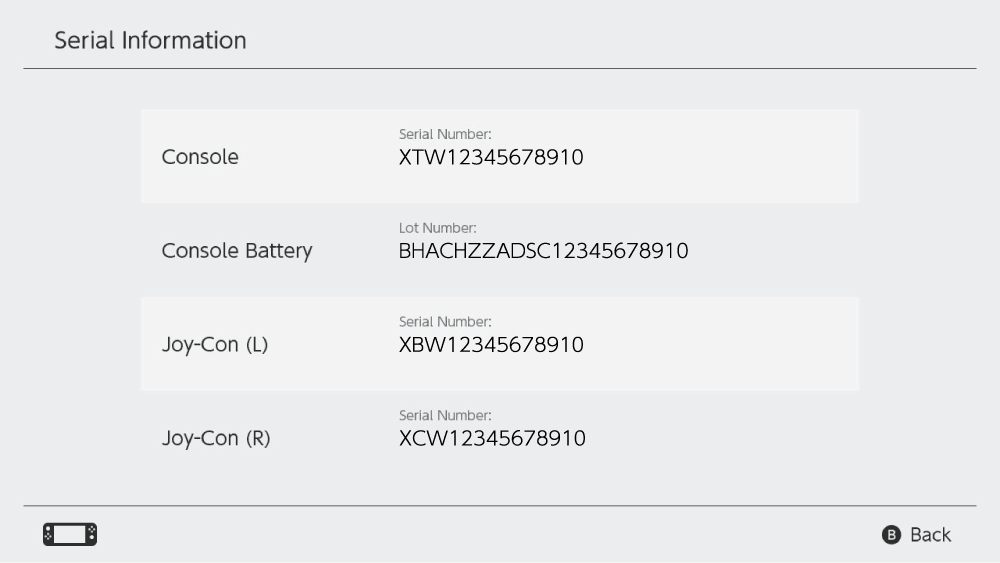
Task: Click the Serial Number caption for Joy-Con (R)
Action: [445, 415]
